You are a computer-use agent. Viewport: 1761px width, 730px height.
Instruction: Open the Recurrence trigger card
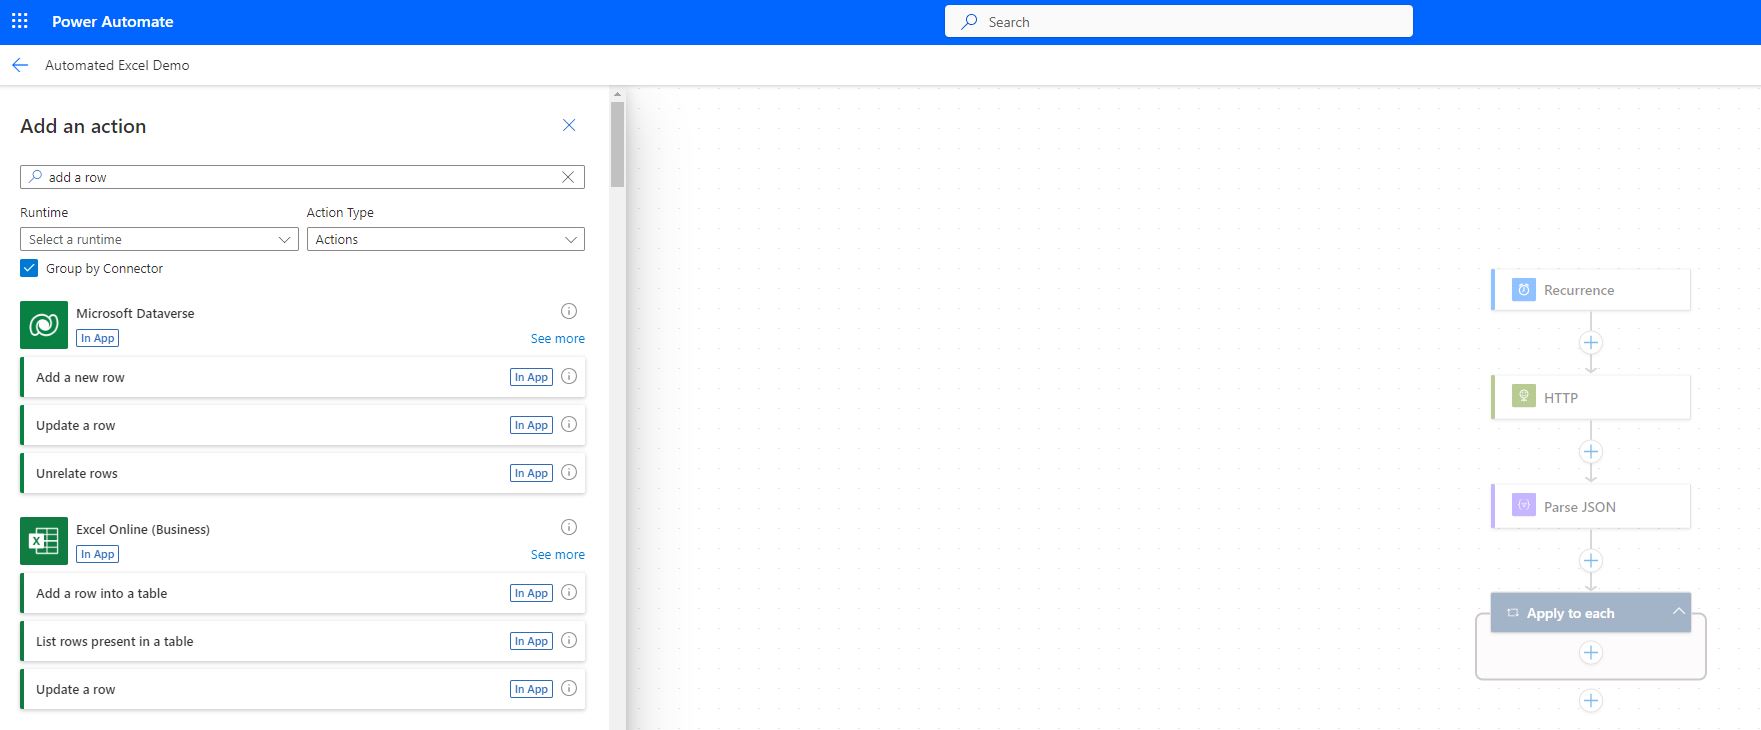(1591, 290)
